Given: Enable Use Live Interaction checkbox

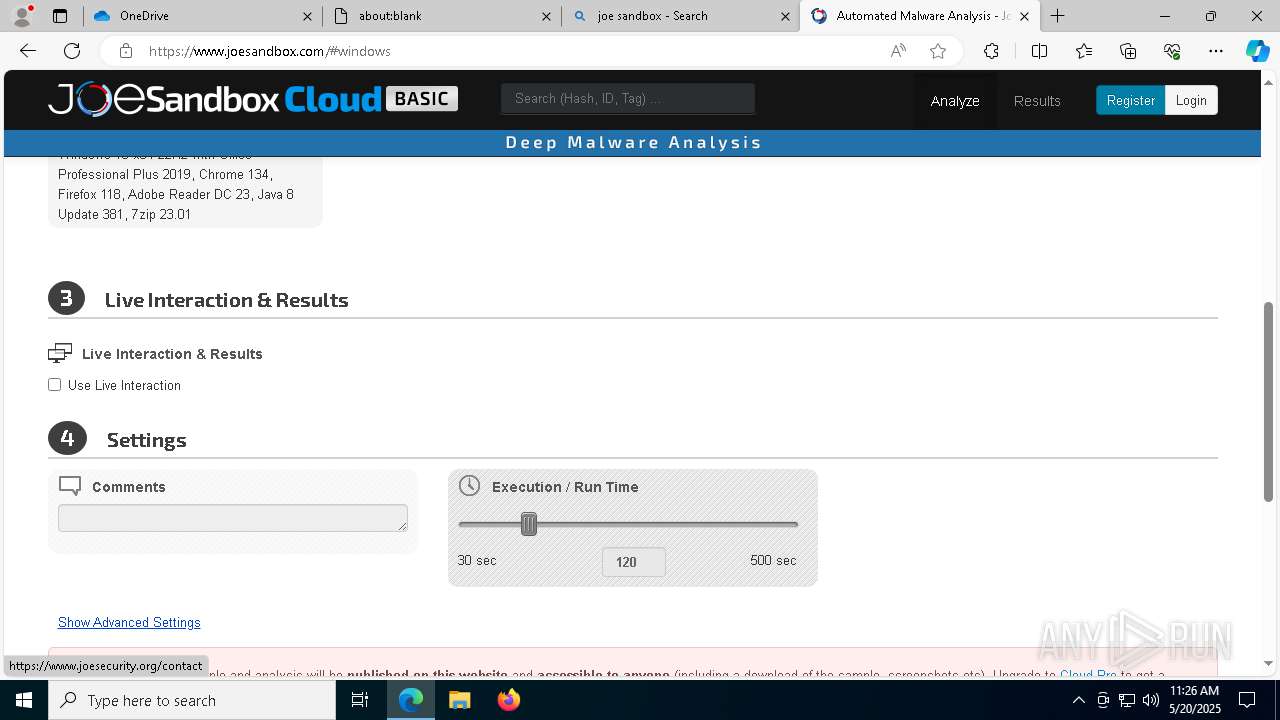Looking at the screenshot, I should [x=55, y=385].
